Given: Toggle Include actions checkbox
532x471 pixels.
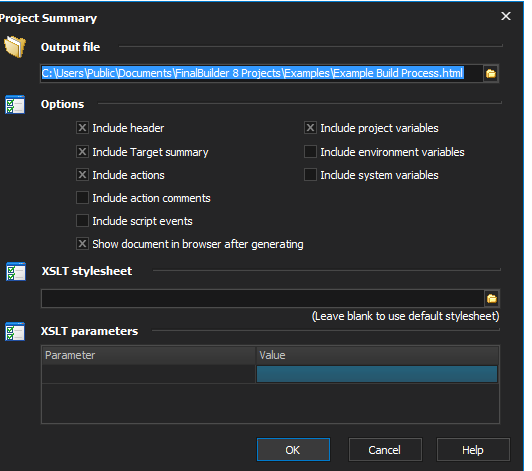Looking at the screenshot, I should click(82, 175).
